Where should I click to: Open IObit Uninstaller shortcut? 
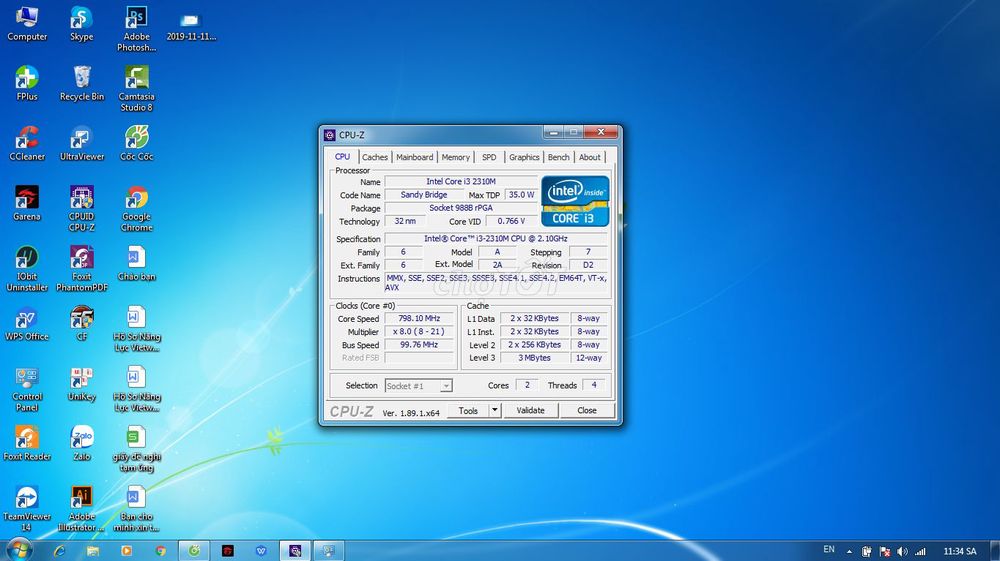[x=27, y=268]
